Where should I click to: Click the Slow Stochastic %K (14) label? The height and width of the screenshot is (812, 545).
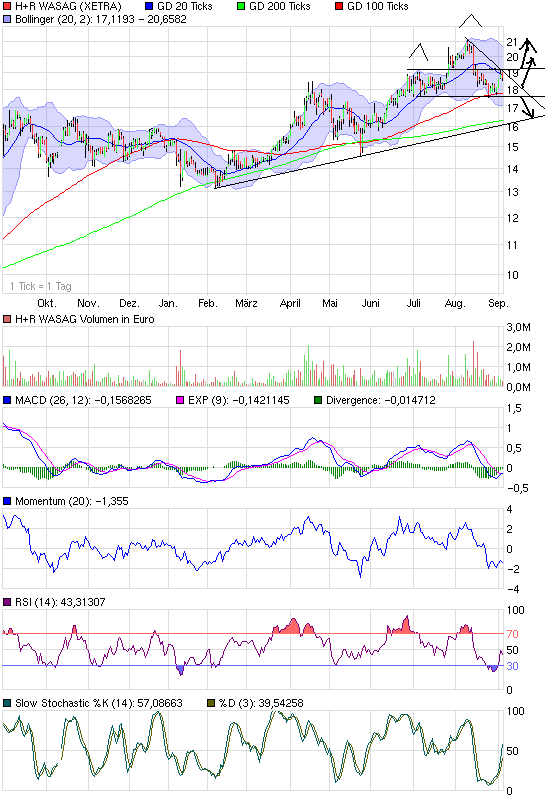coord(98,703)
